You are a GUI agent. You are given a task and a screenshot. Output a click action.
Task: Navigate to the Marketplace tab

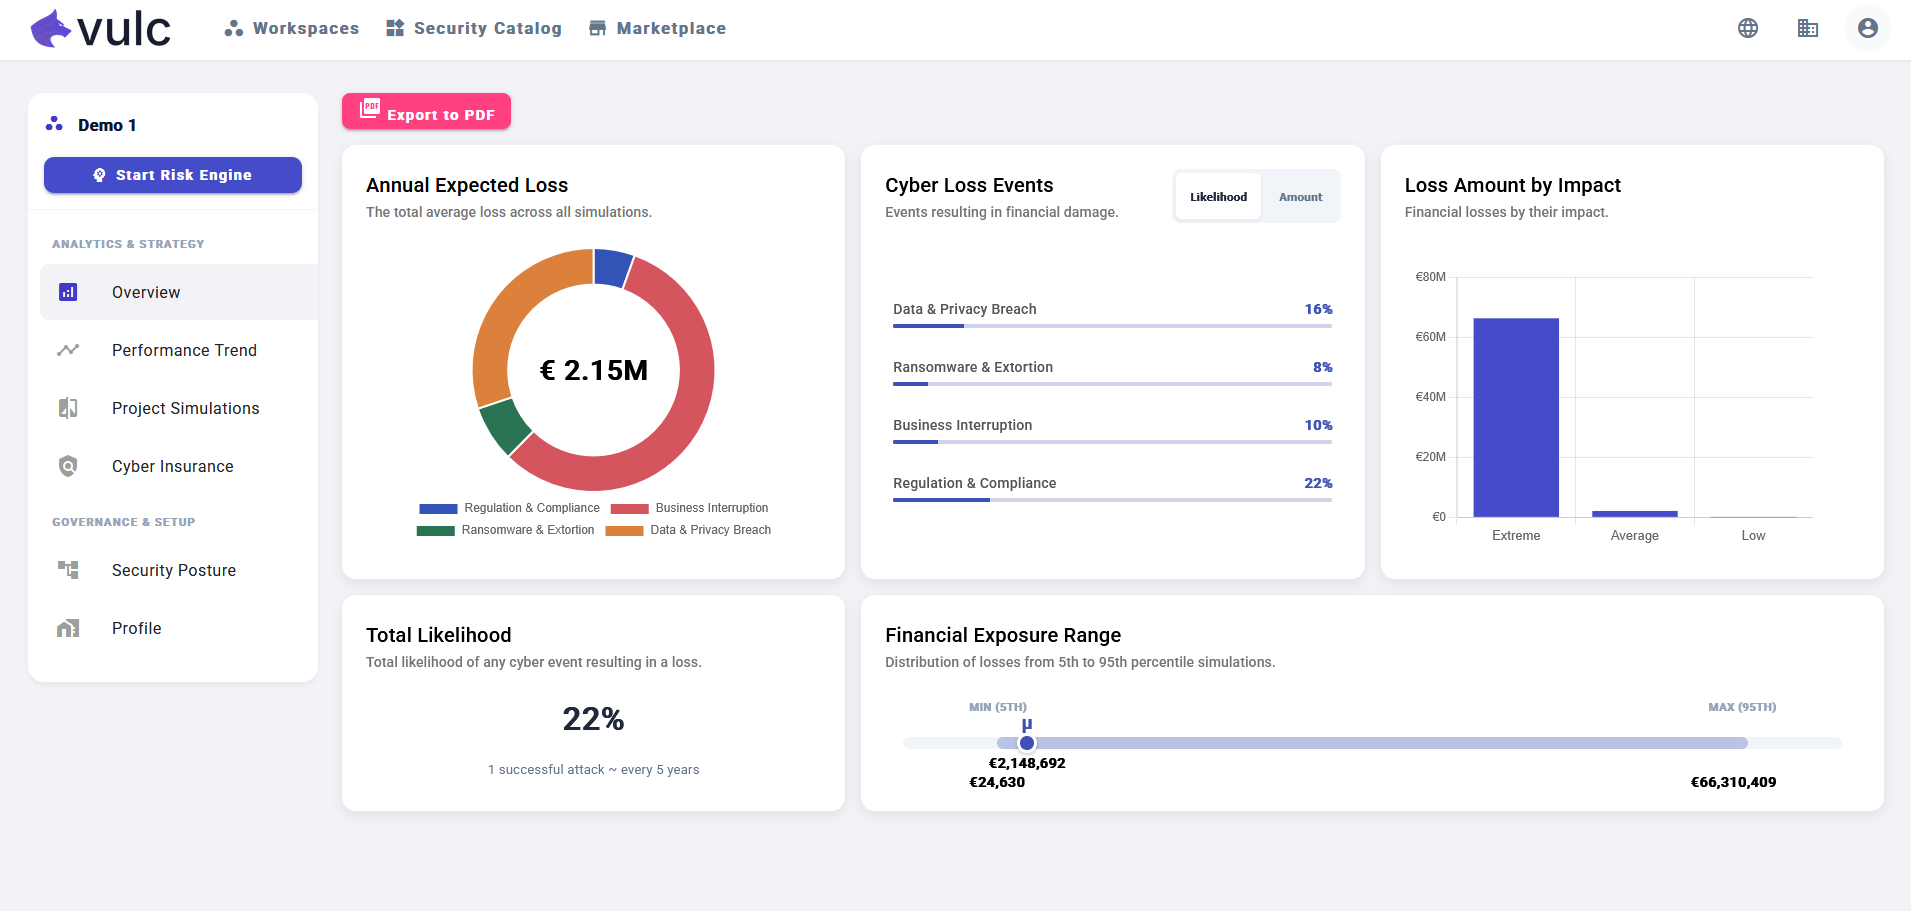[x=656, y=28]
